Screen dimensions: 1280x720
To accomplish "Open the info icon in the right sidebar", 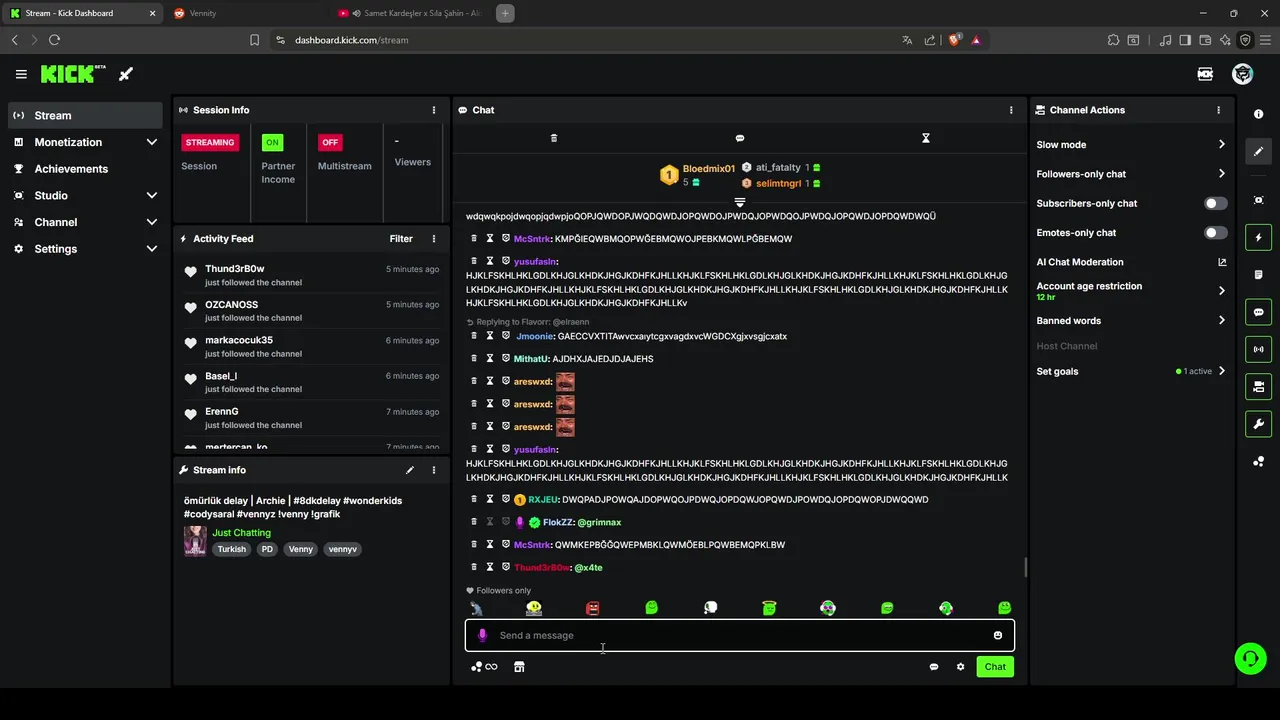I will (1259, 114).
